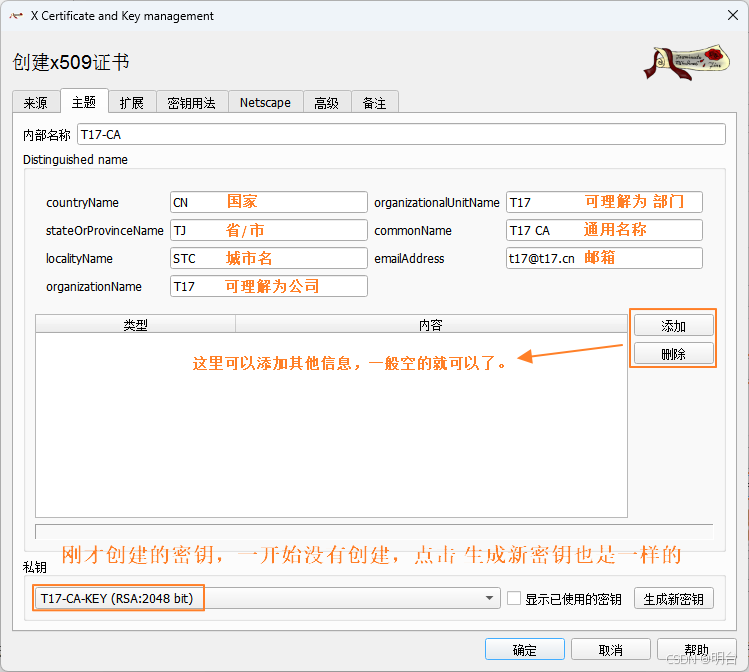The image size is (749, 672).
Task: Focus the stateOrProvinceName field
Action: pos(268,230)
